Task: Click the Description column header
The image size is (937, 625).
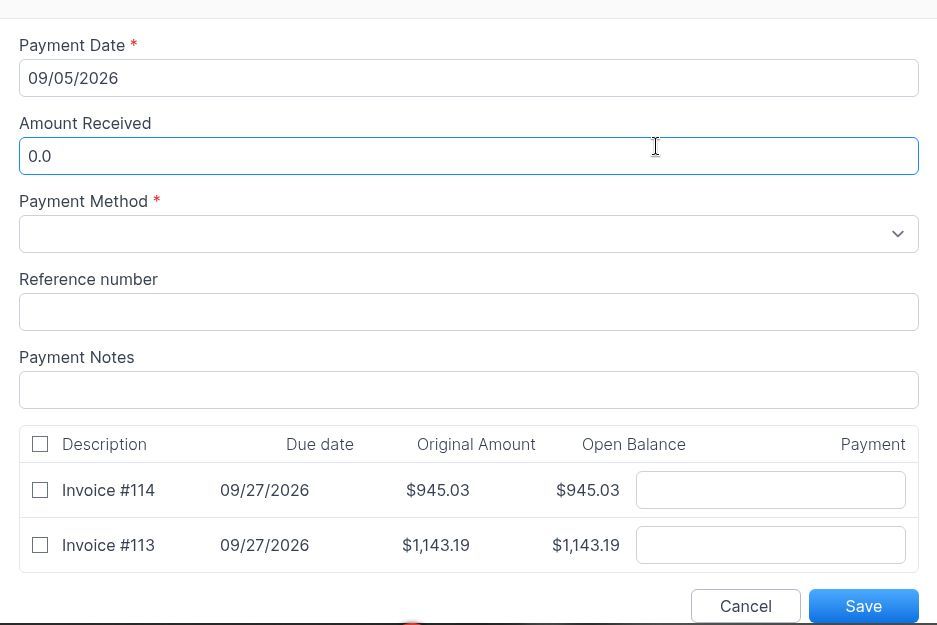Action: point(105,445)
